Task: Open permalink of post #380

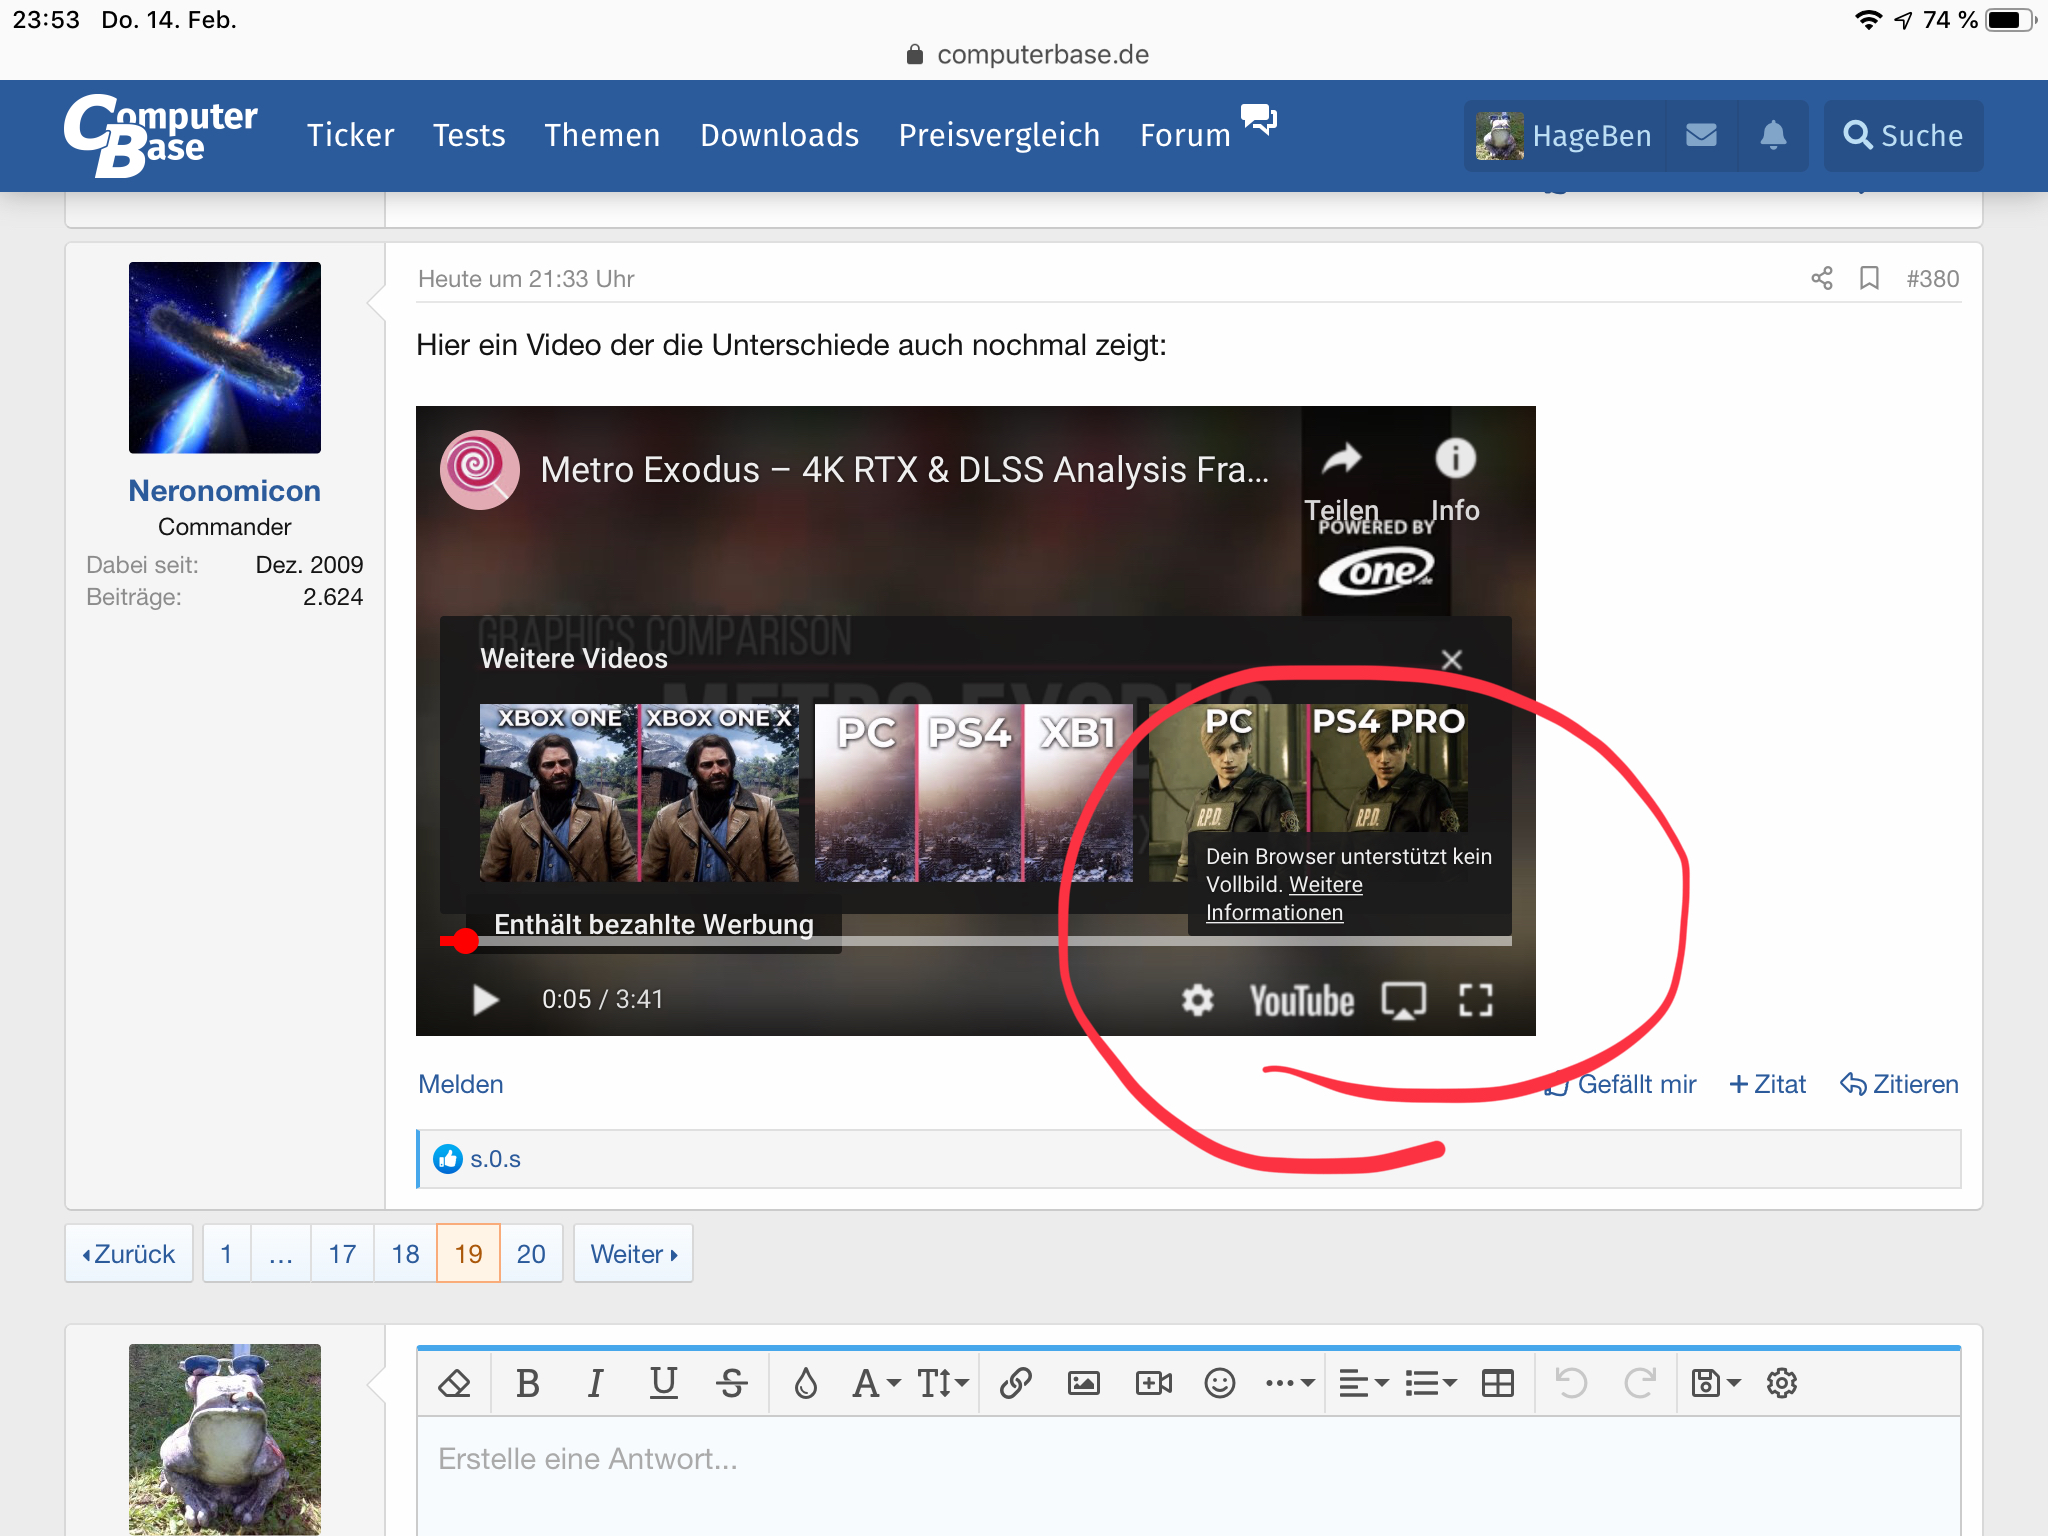Action: coord(1932,279)
